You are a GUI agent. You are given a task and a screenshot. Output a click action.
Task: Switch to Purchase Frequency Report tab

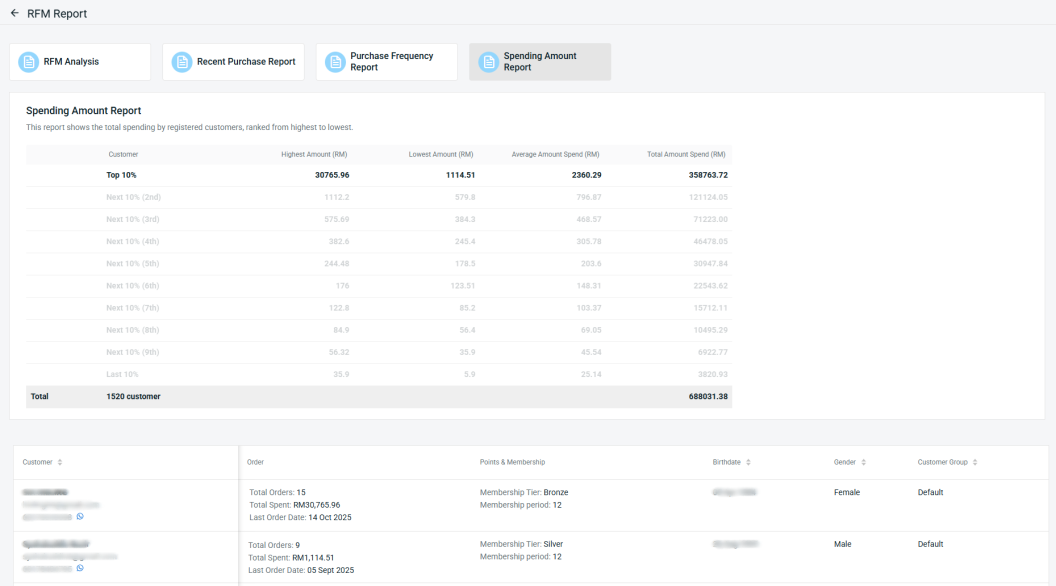391,62
